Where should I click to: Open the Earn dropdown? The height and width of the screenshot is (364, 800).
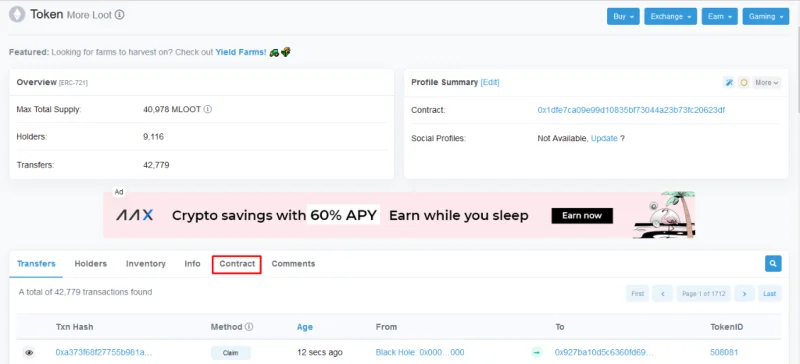[x=719, y=16]
